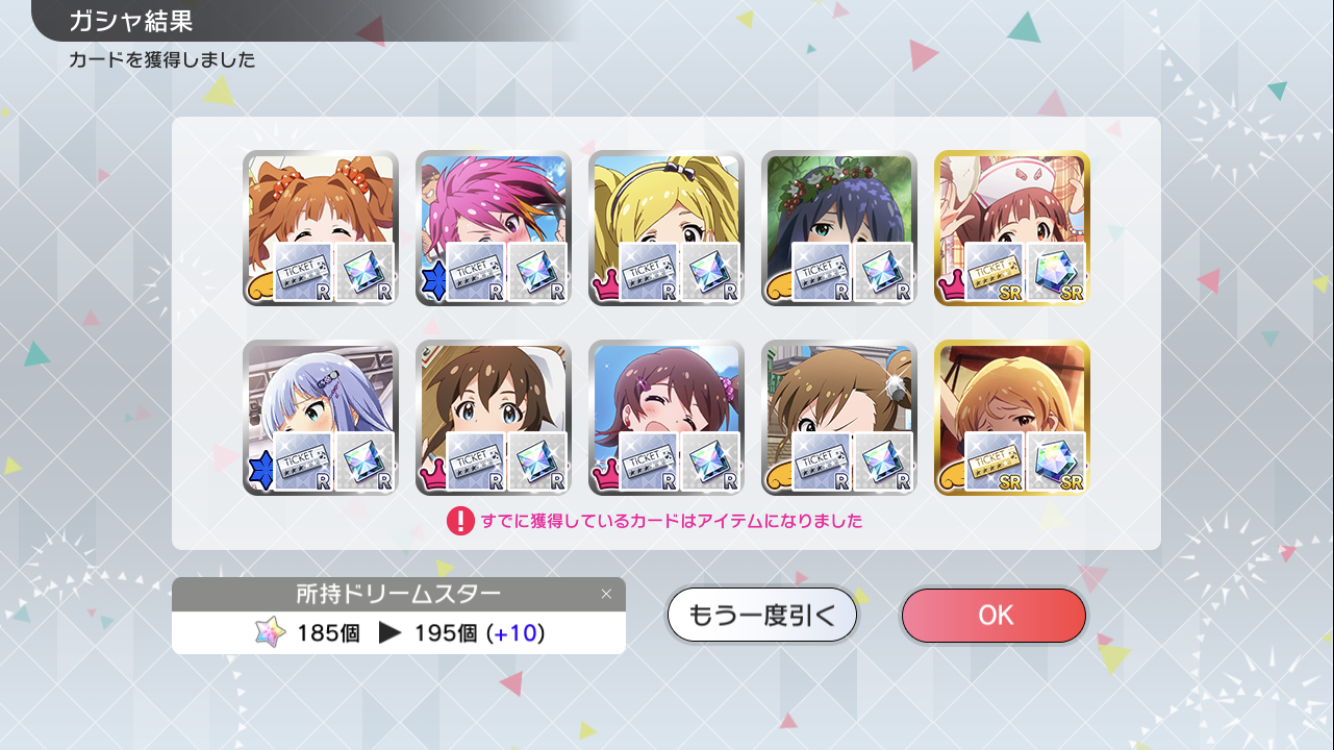Screen dimensions: 1334x750
Task: Click the pink crown type icon on third card
Action: pos(606,288)
